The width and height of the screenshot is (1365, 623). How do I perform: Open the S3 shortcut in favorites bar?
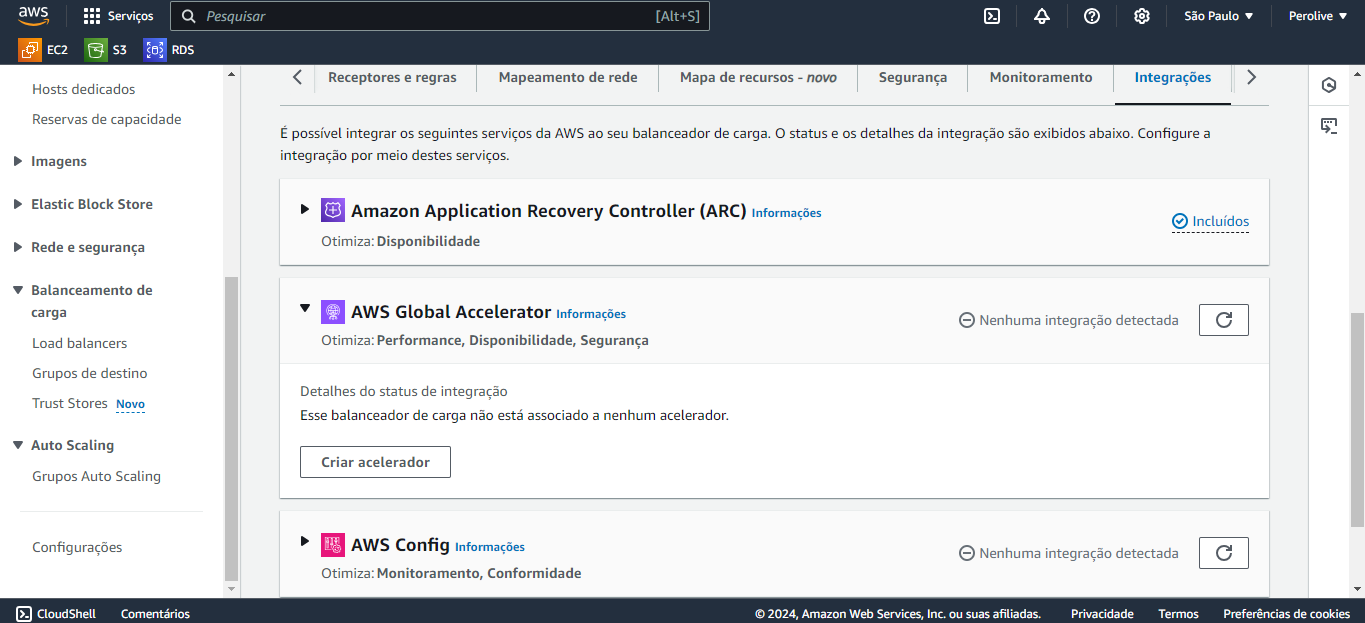coord(106,49)
